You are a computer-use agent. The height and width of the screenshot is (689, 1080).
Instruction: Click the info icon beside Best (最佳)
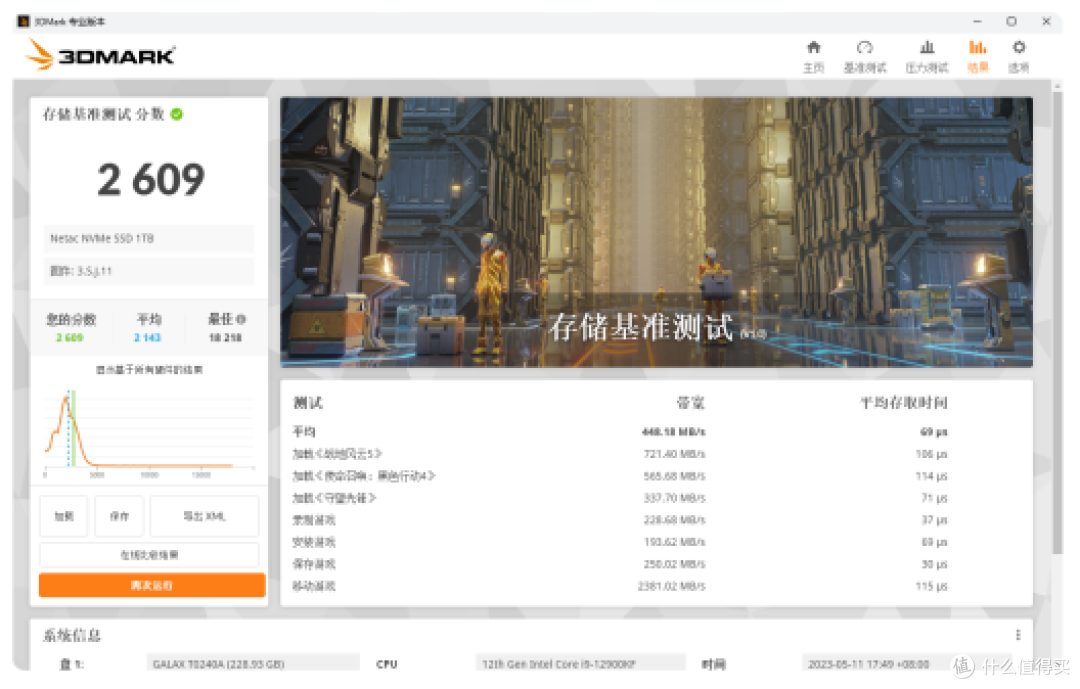point(241,320)
